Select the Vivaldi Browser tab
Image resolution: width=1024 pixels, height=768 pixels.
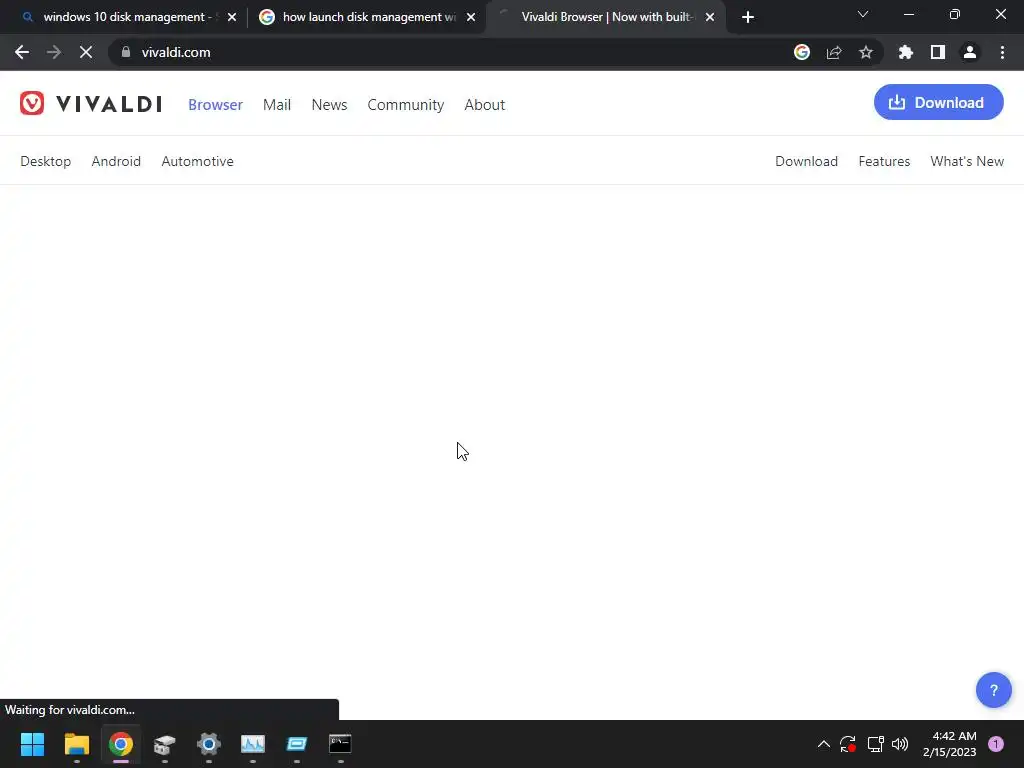click(607, 17)
